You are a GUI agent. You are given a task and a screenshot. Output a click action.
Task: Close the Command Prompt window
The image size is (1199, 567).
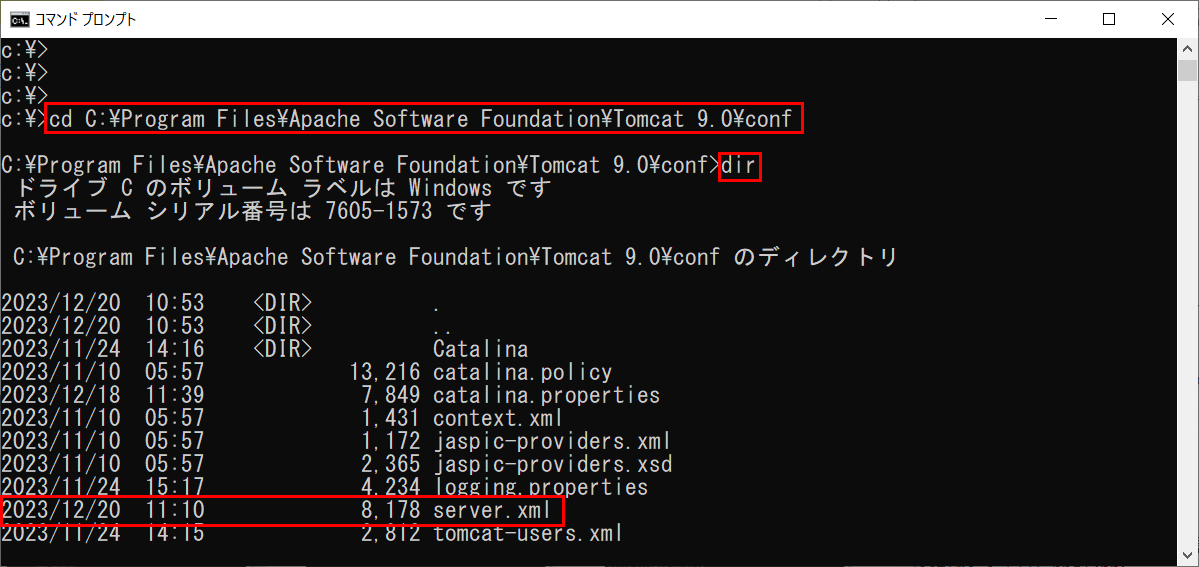click(1167, 19)
